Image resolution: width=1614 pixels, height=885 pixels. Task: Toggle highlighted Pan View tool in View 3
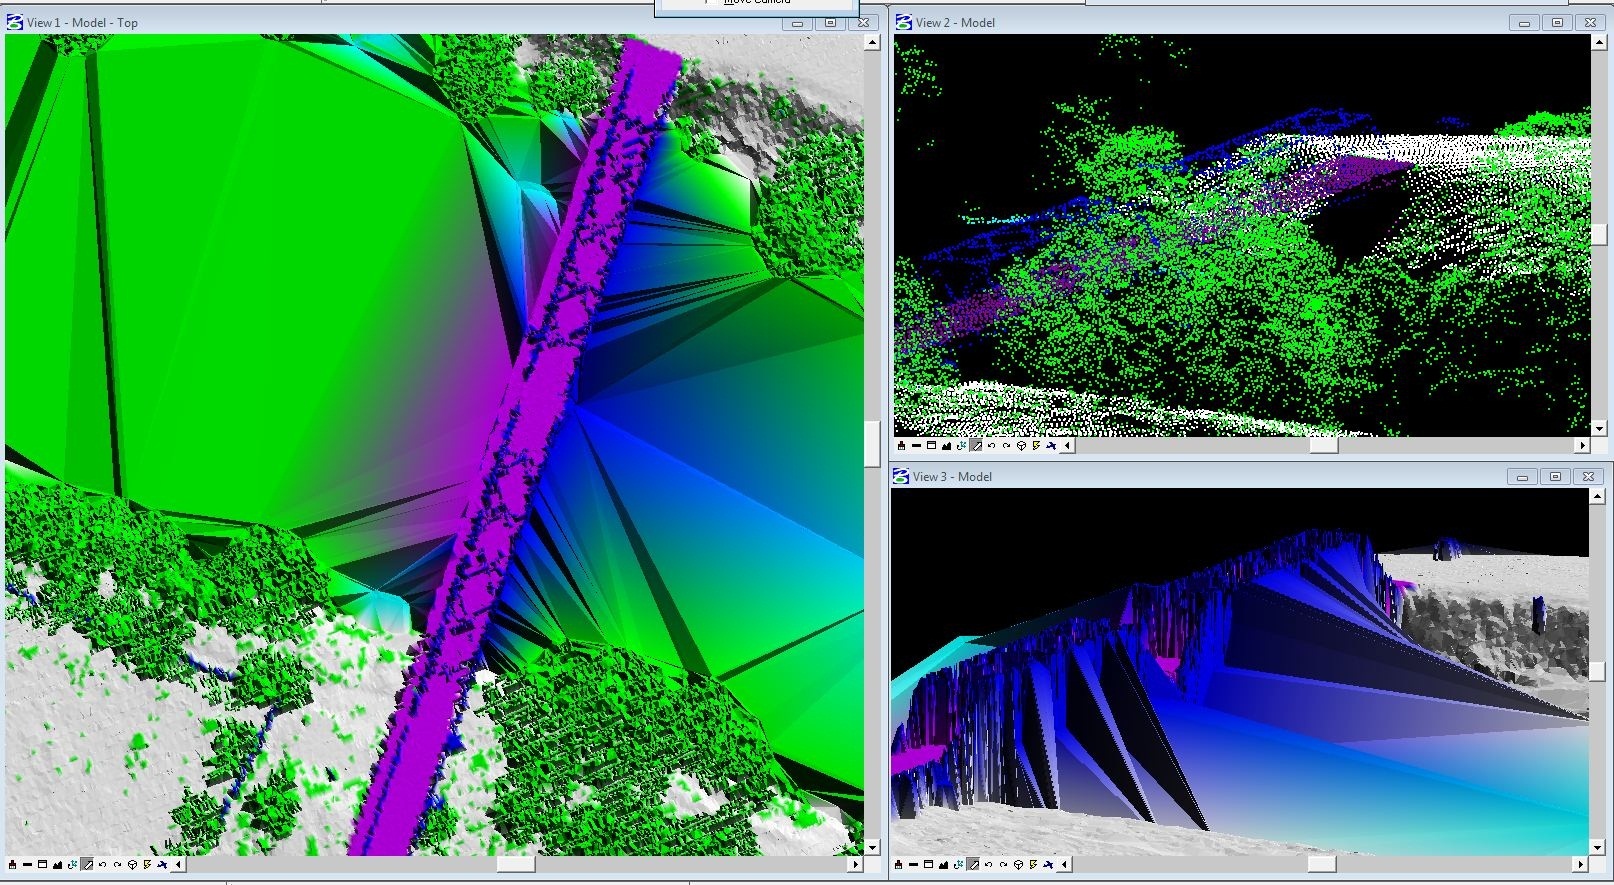(x=973, y=865)
